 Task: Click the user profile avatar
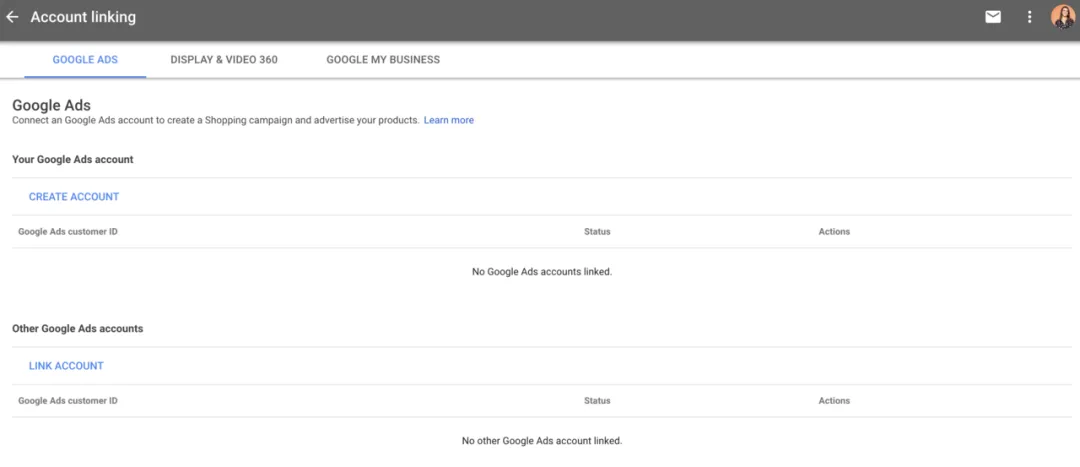[x=1063, y=17]
